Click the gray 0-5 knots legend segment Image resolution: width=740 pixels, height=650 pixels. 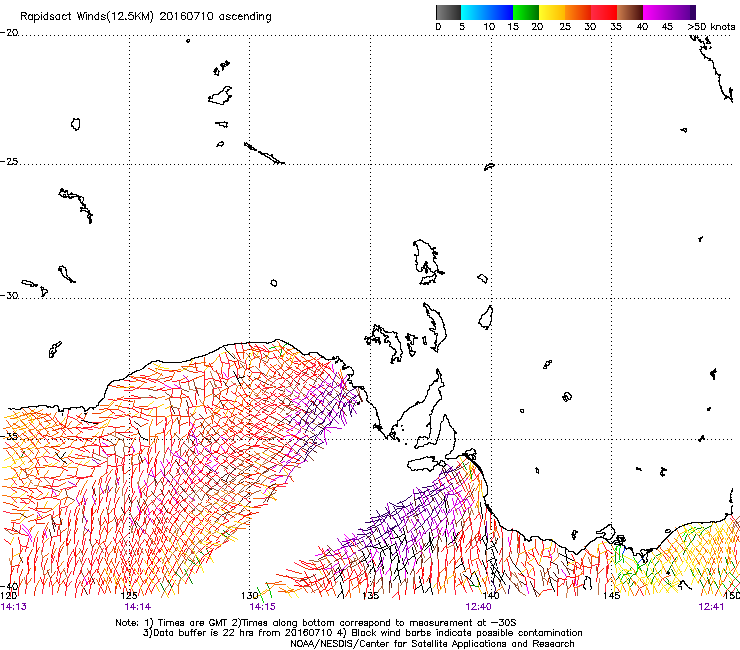[x=448, y=12]
